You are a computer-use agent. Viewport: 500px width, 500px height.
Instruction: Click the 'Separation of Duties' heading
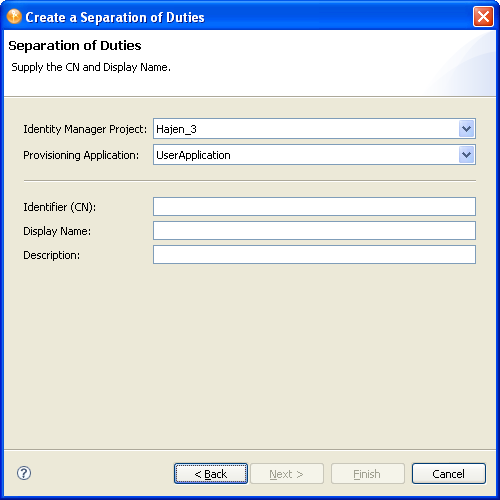pos(75,46)
